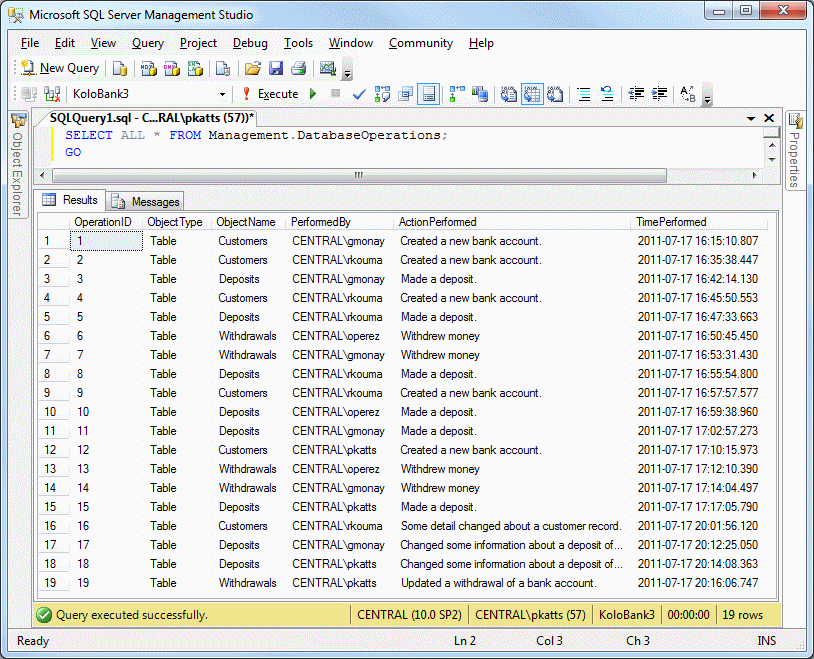Open the Edit menu
The image size is (814, 659).
65,43
